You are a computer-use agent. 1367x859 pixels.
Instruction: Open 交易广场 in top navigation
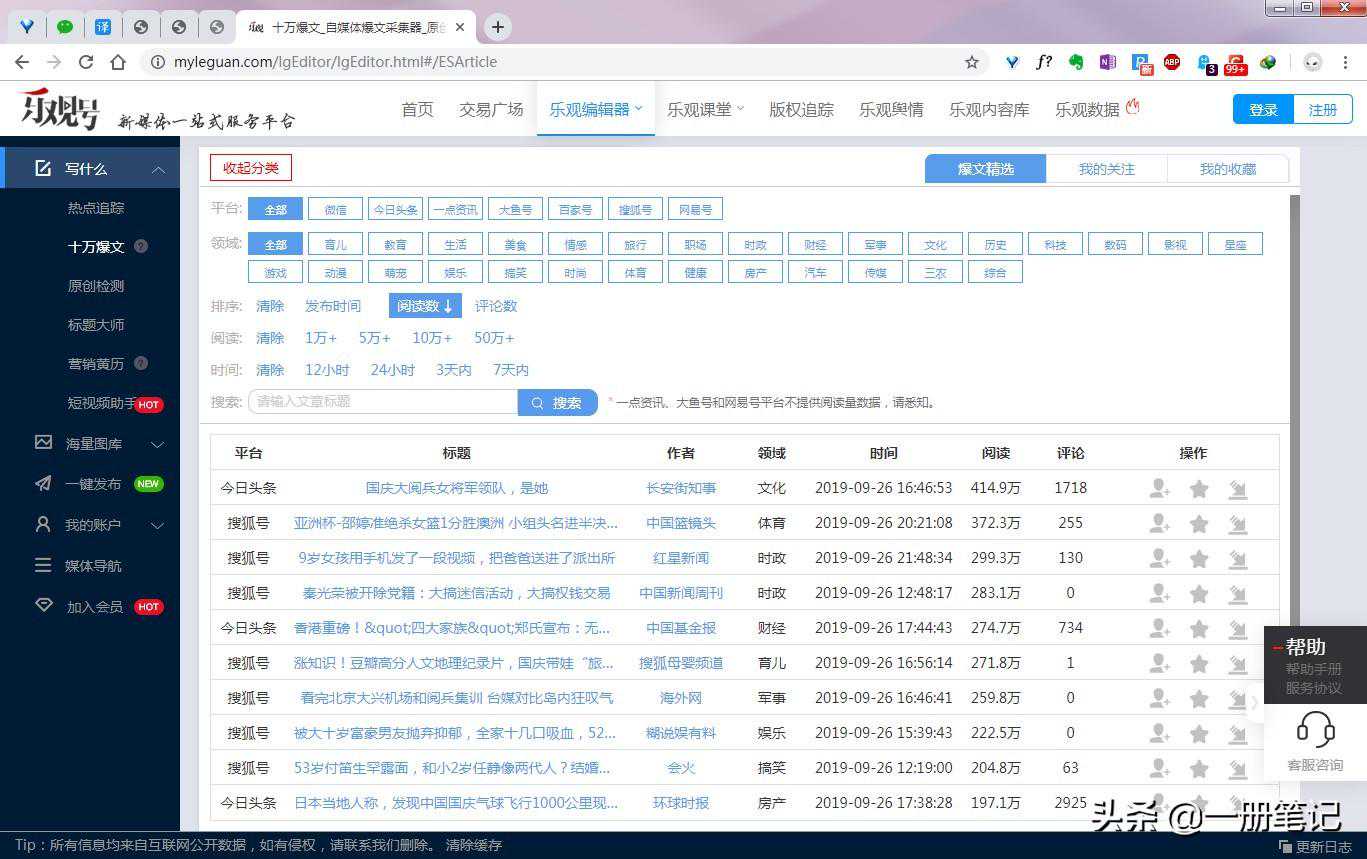click(x=491, y=109)
